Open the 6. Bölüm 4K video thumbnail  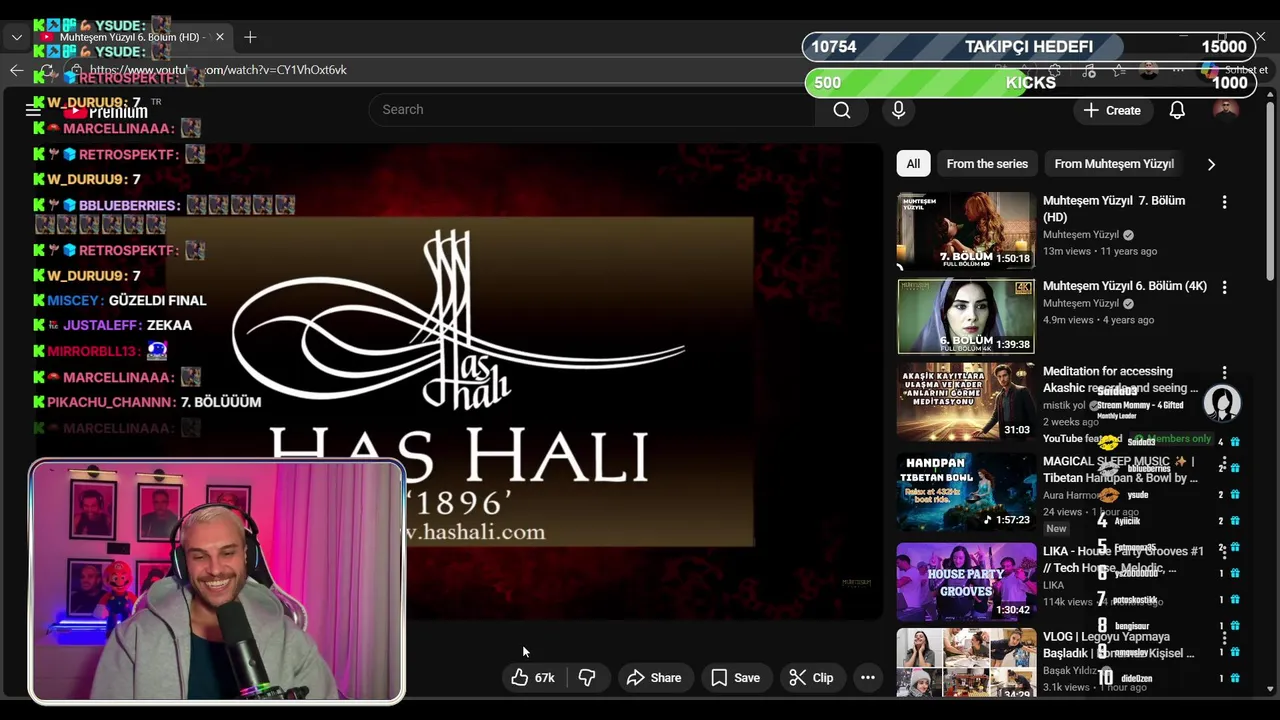click(x=965, y=316)
